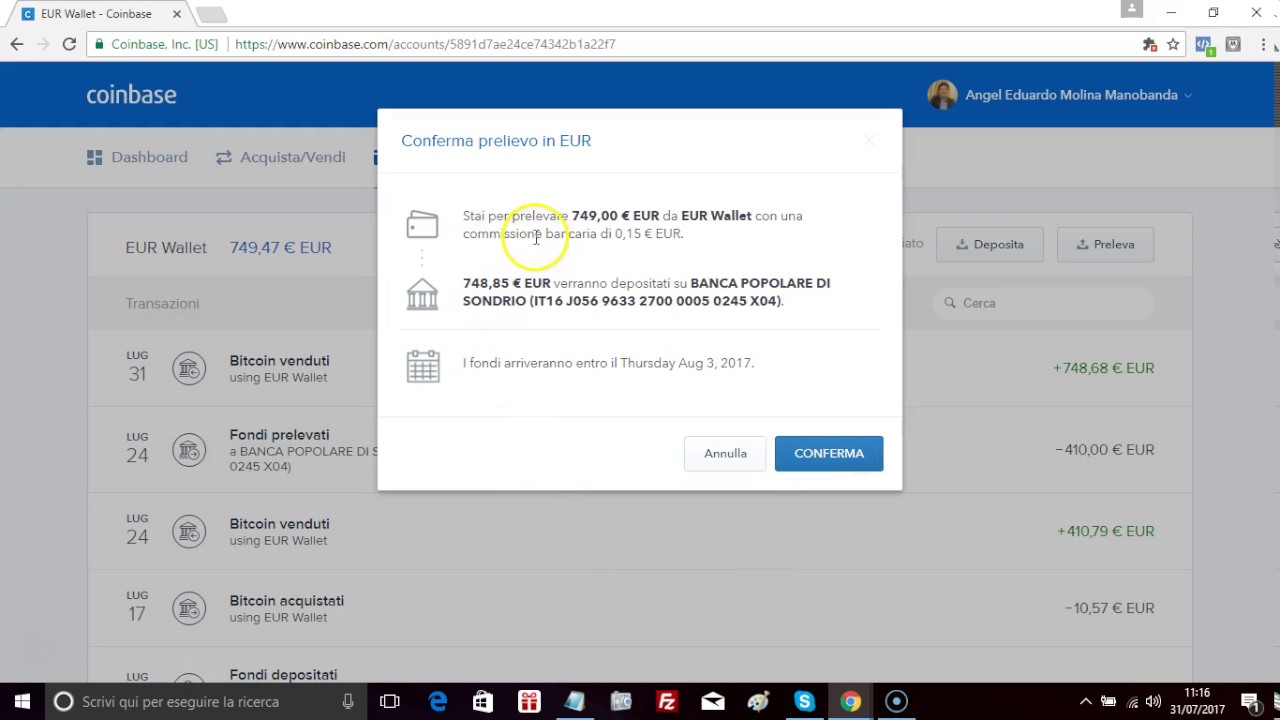
Task: Click the +410,79 € EUR amount
Action: click(1105, 531)
